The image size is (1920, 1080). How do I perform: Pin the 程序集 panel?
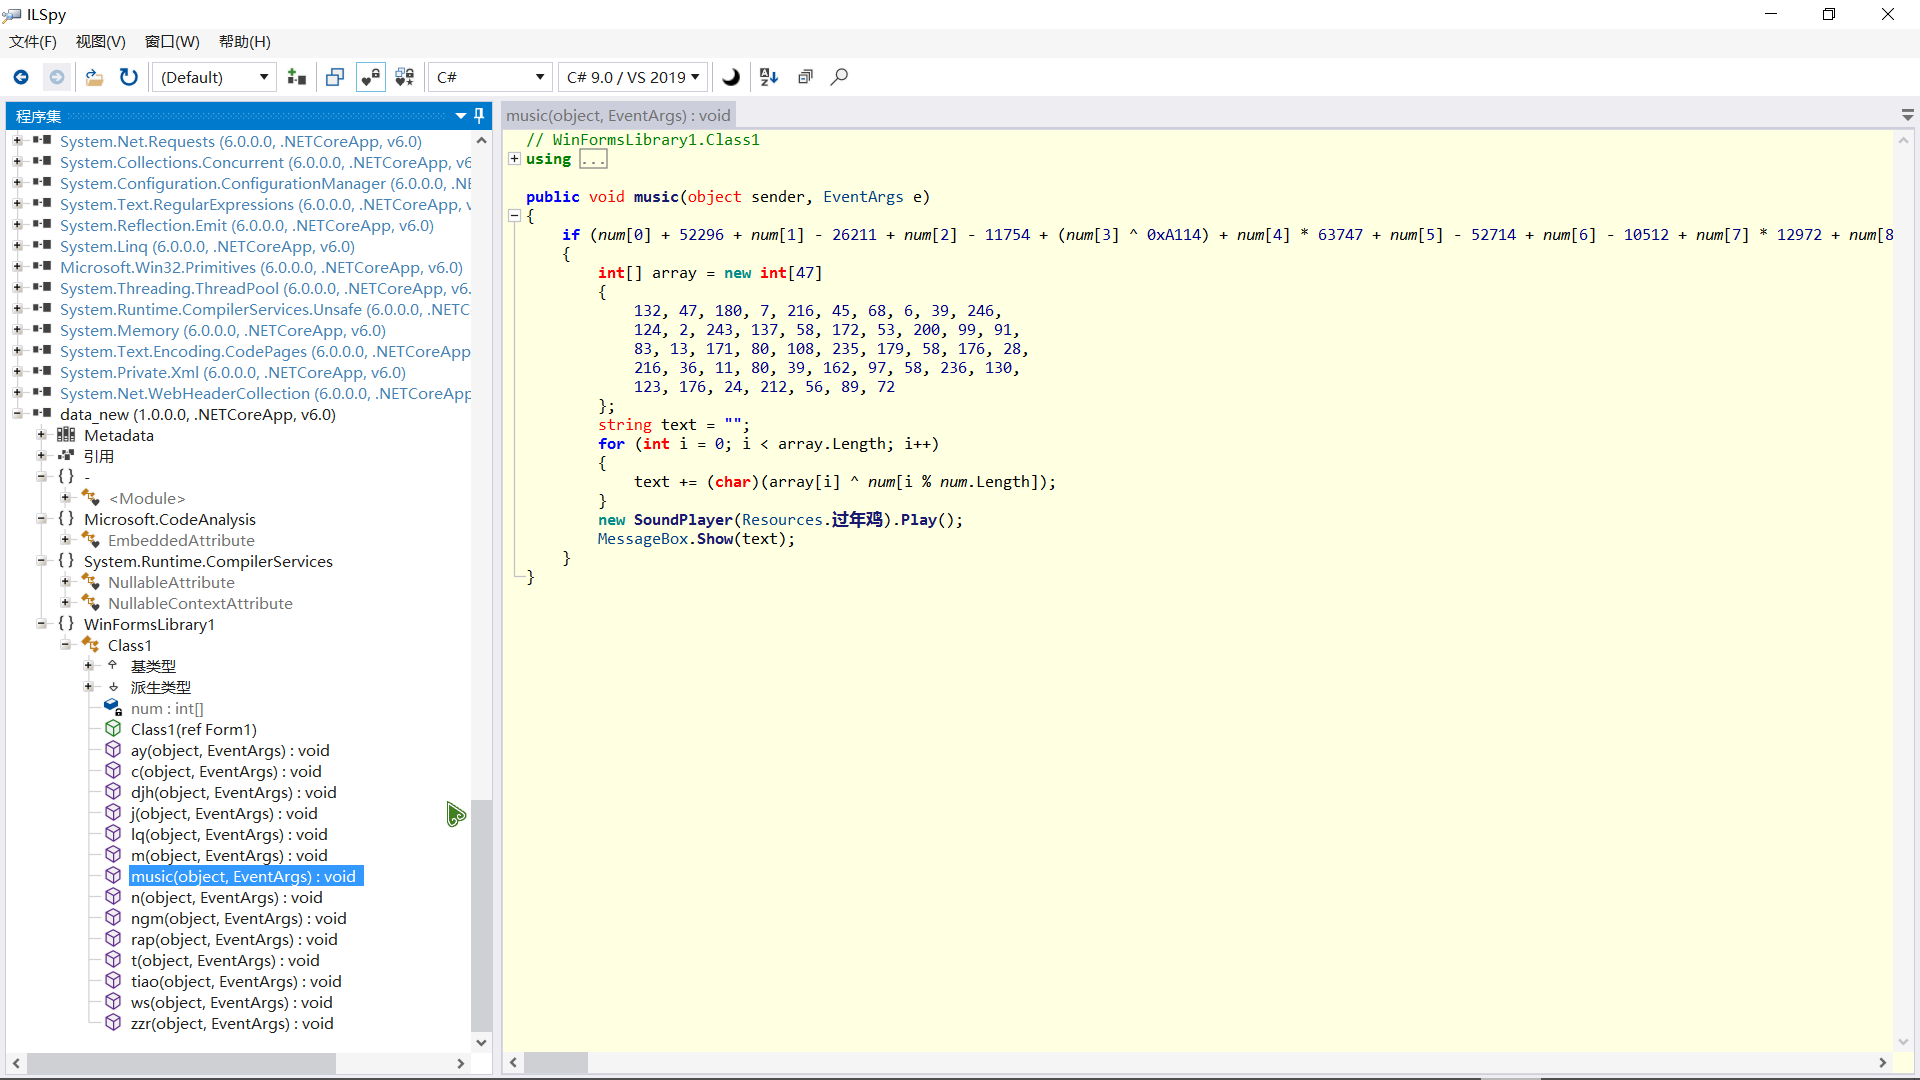click(x=479, y=116)
